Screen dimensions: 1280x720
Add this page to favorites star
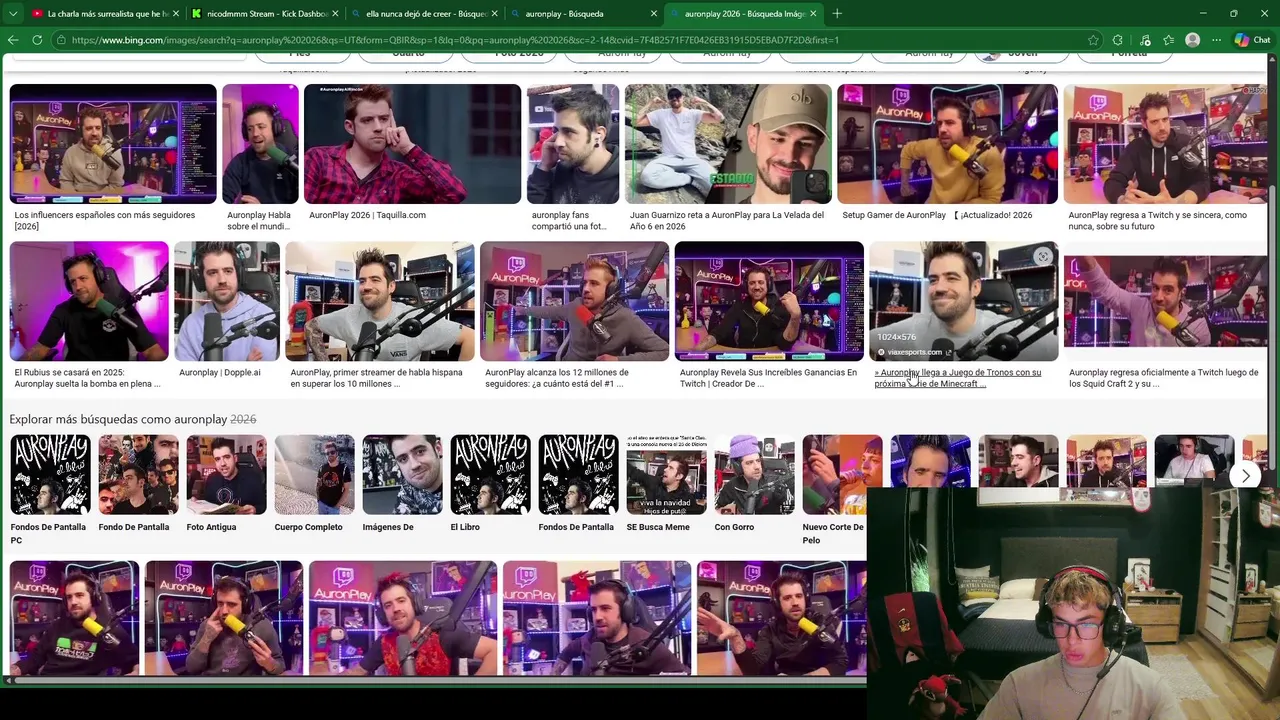point(1093,40)
